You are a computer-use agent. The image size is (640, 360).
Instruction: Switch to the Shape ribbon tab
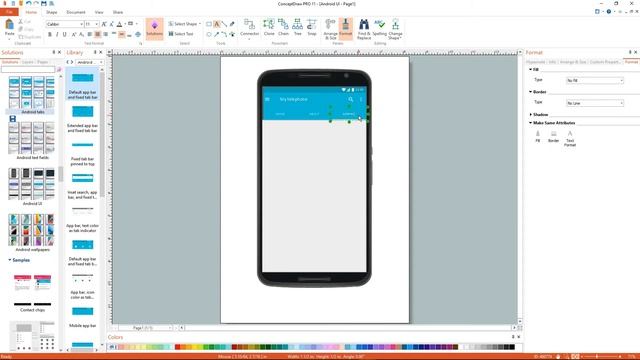pyautogui.click(x=51, y=12)
